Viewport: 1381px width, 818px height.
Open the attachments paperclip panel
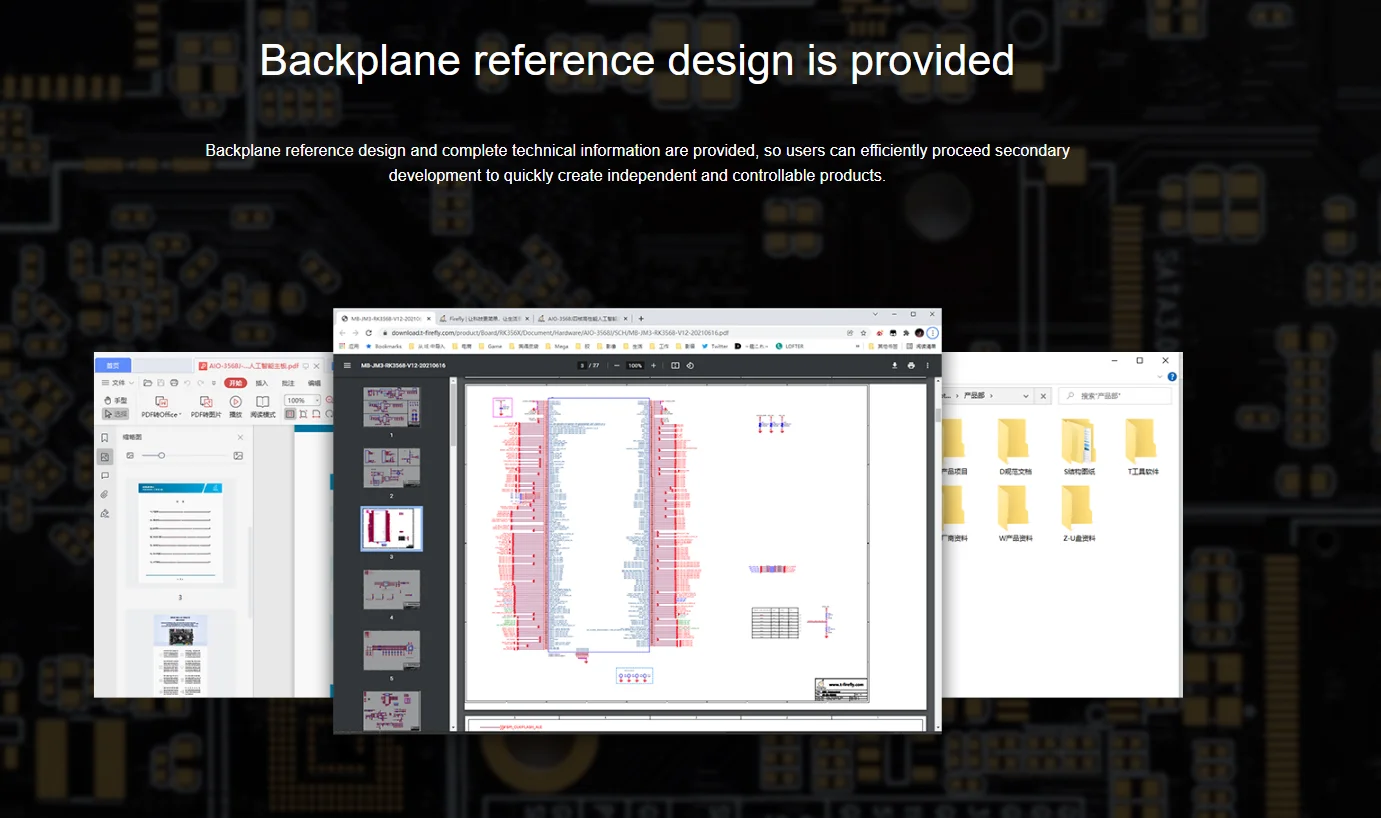tap(105, 494)
